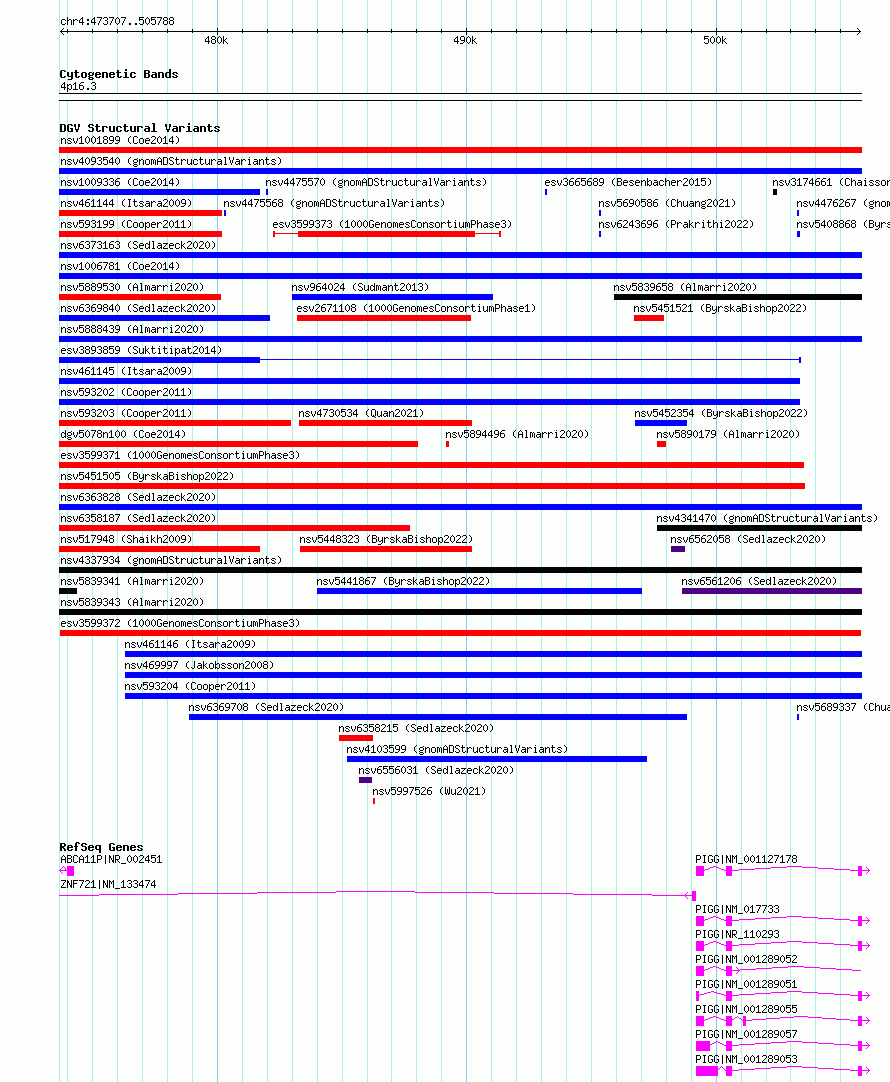Click nsv5448323 (ByrskaBishop2022) label
This screenshot has width=890, height=1082.
[386, 540]
